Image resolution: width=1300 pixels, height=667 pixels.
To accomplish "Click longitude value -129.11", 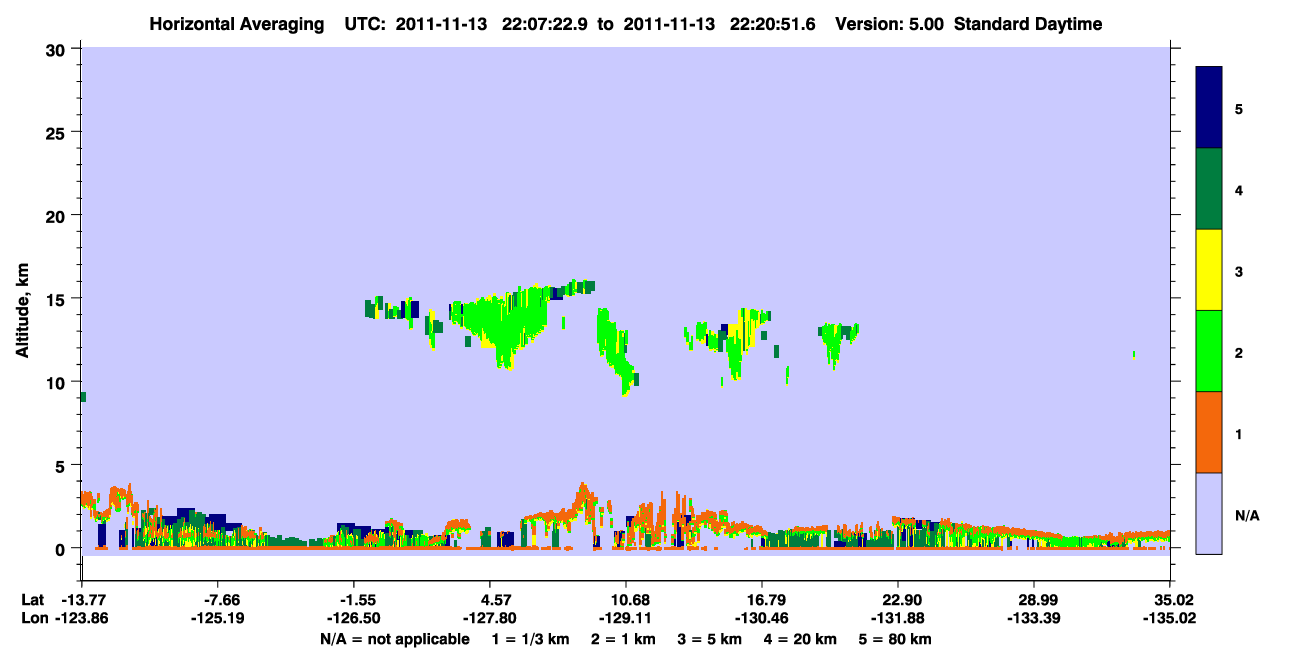I will (x=625, y=618).
